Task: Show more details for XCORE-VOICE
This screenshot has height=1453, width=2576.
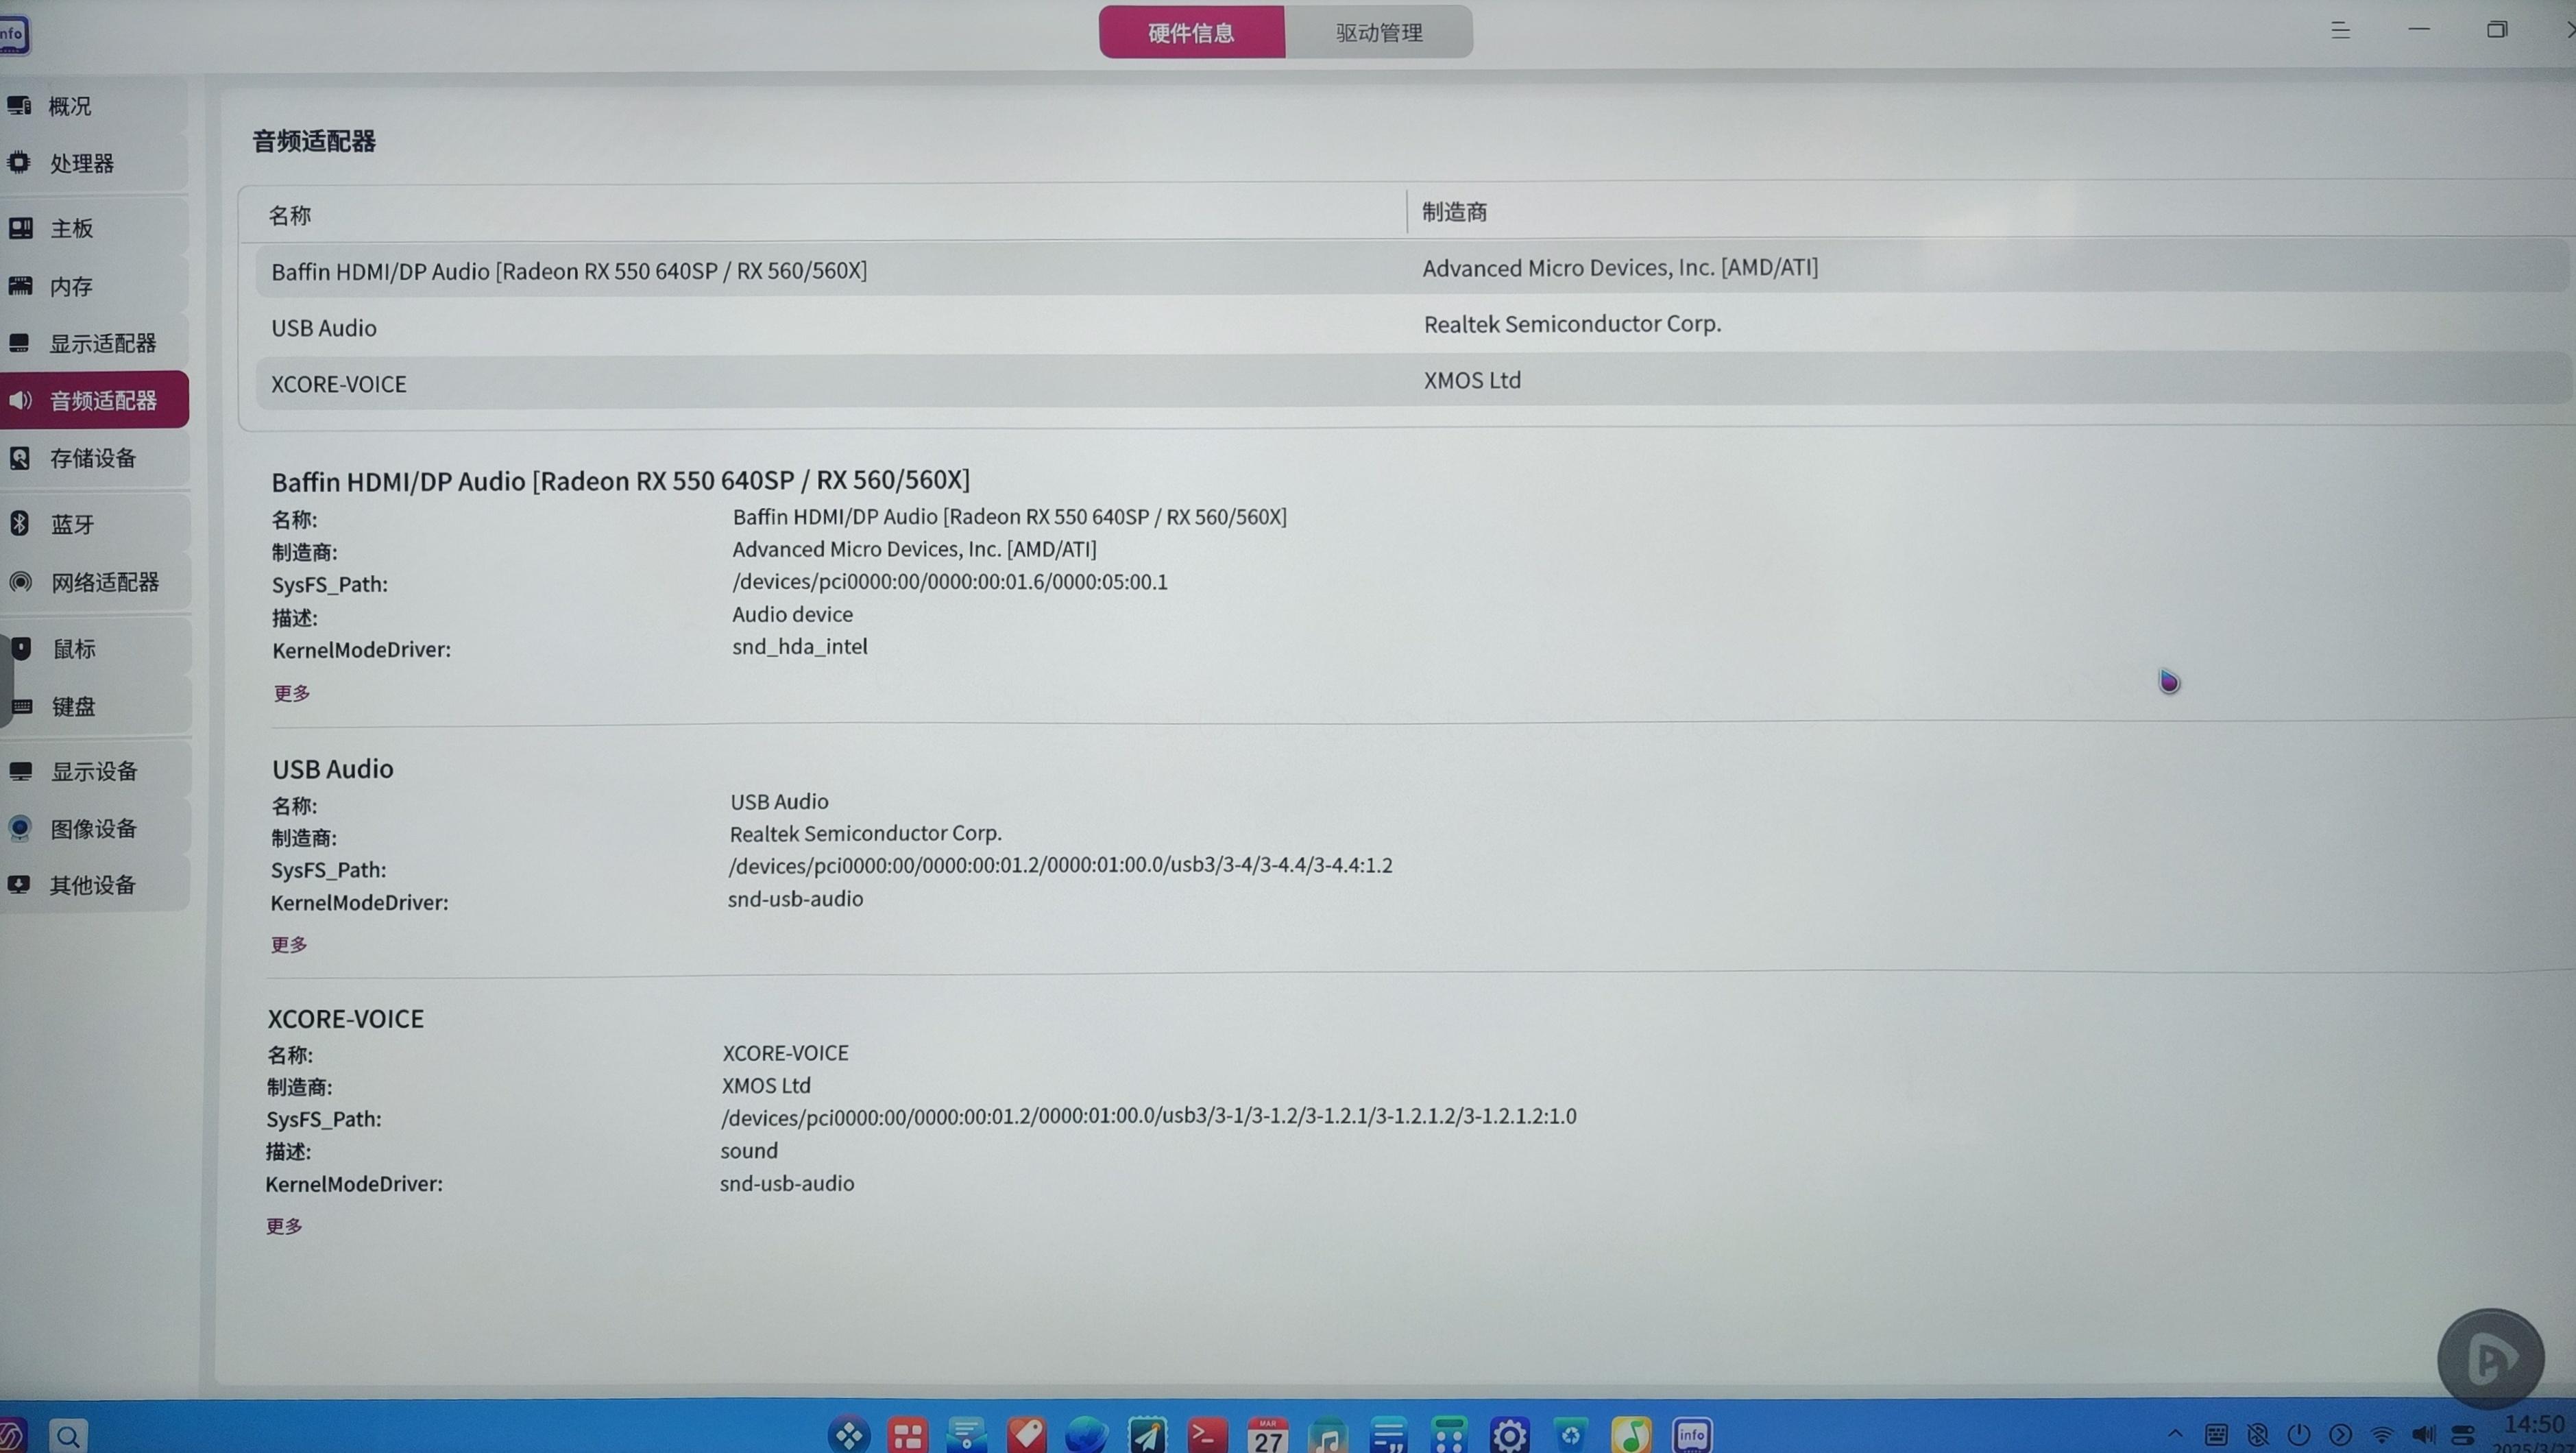Action: pos(284,1226)
